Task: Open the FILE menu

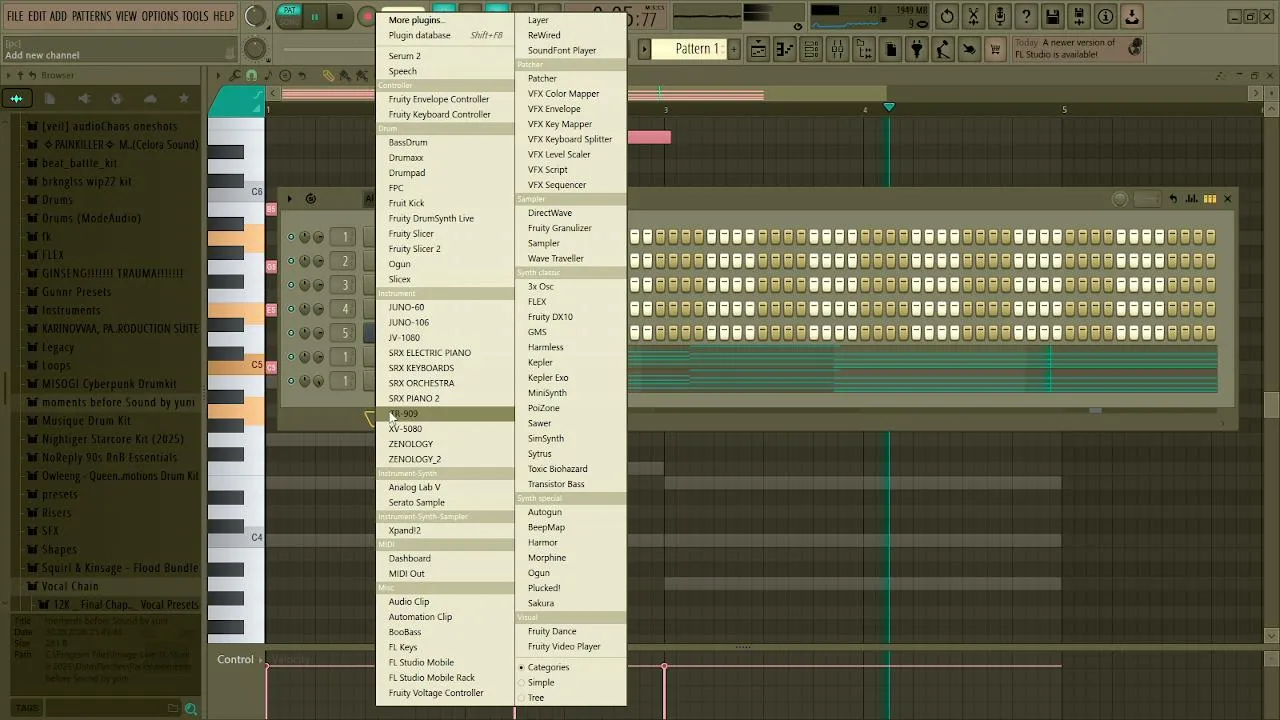Action: 15,16
